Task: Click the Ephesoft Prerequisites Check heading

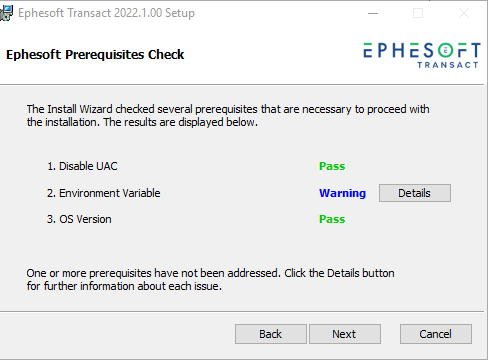Action: click(x=95, y=55)
